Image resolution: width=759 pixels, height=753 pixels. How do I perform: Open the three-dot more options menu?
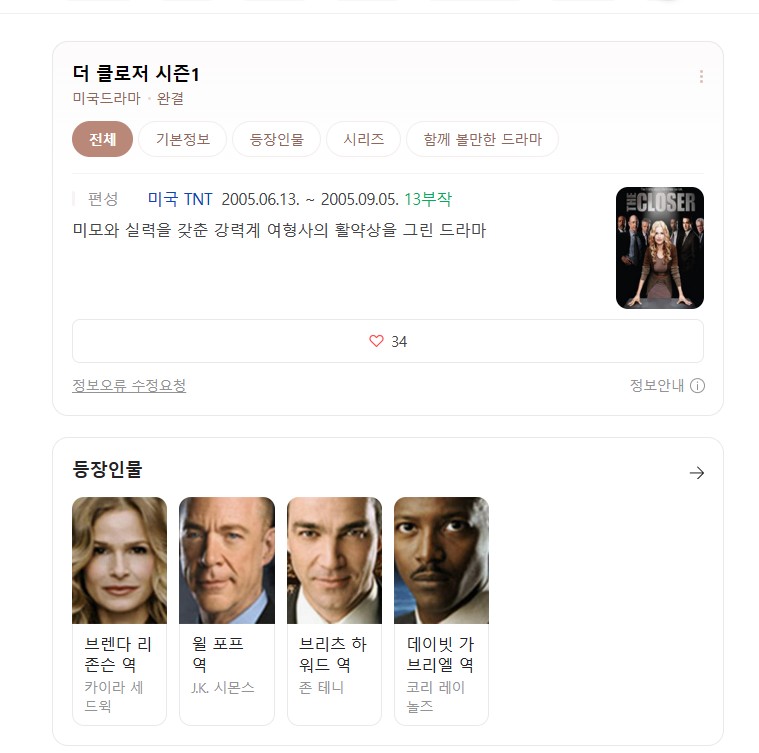tap(701, 76)
